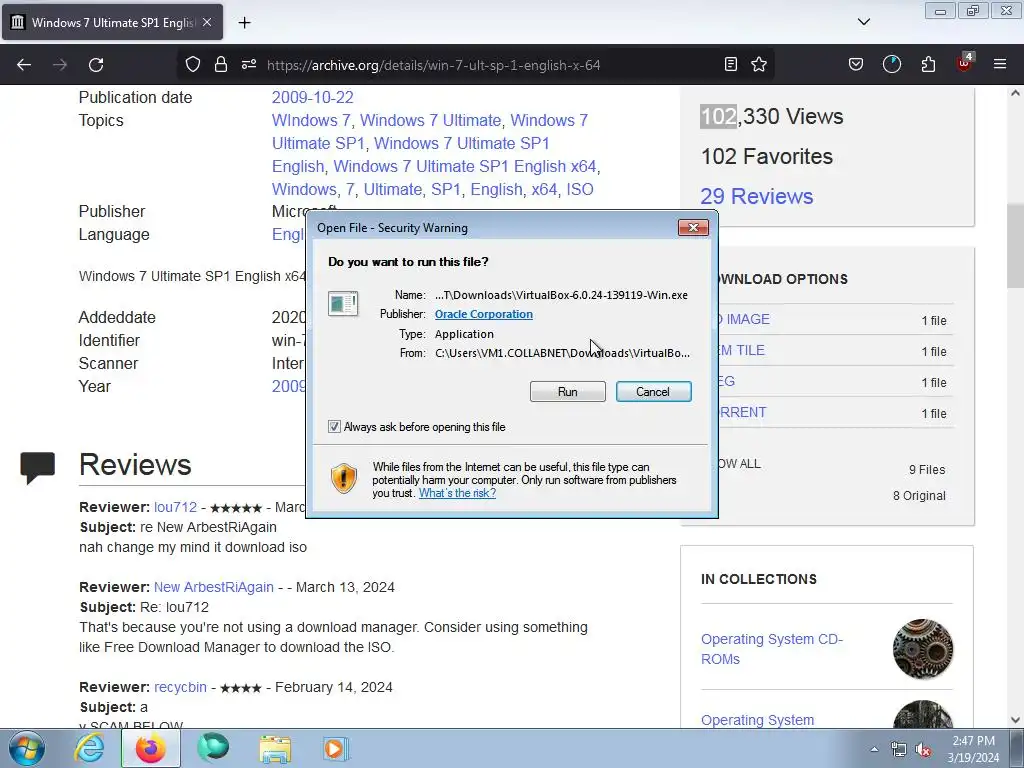The width and height of the screenshot is (1024, 768).
Task: Open reviewer lou712 profile link
Action: 175,507
